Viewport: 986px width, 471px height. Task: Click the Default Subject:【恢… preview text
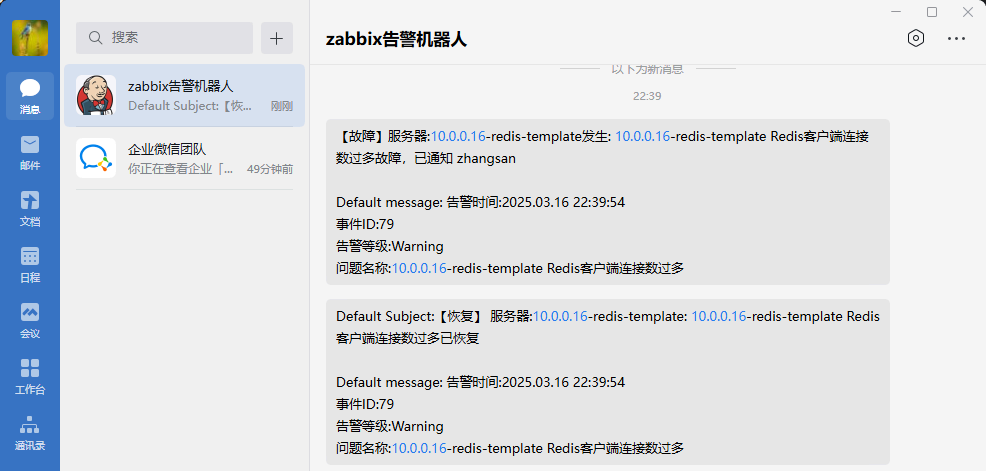(x=190, y=106)
